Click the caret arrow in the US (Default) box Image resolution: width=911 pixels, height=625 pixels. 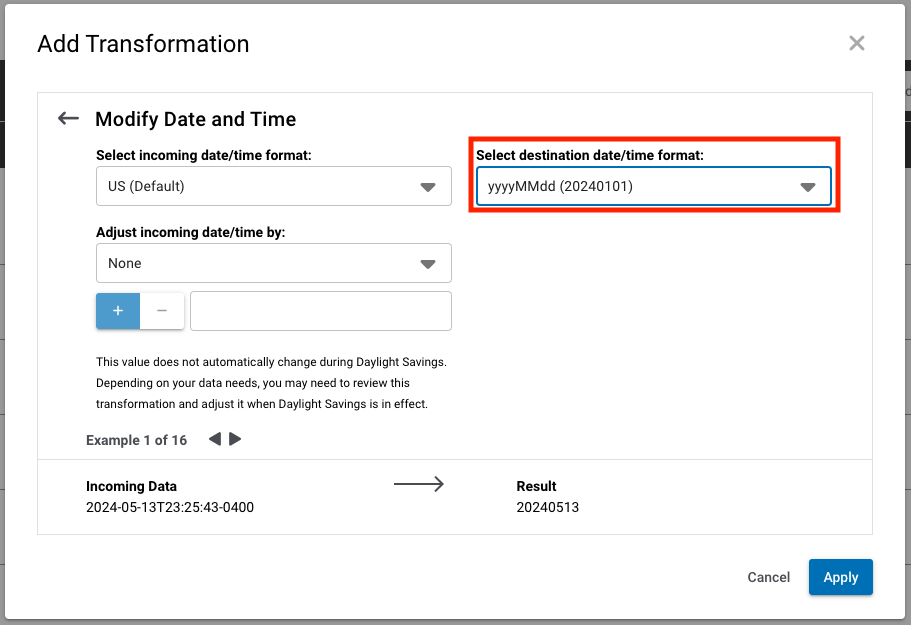428,187
